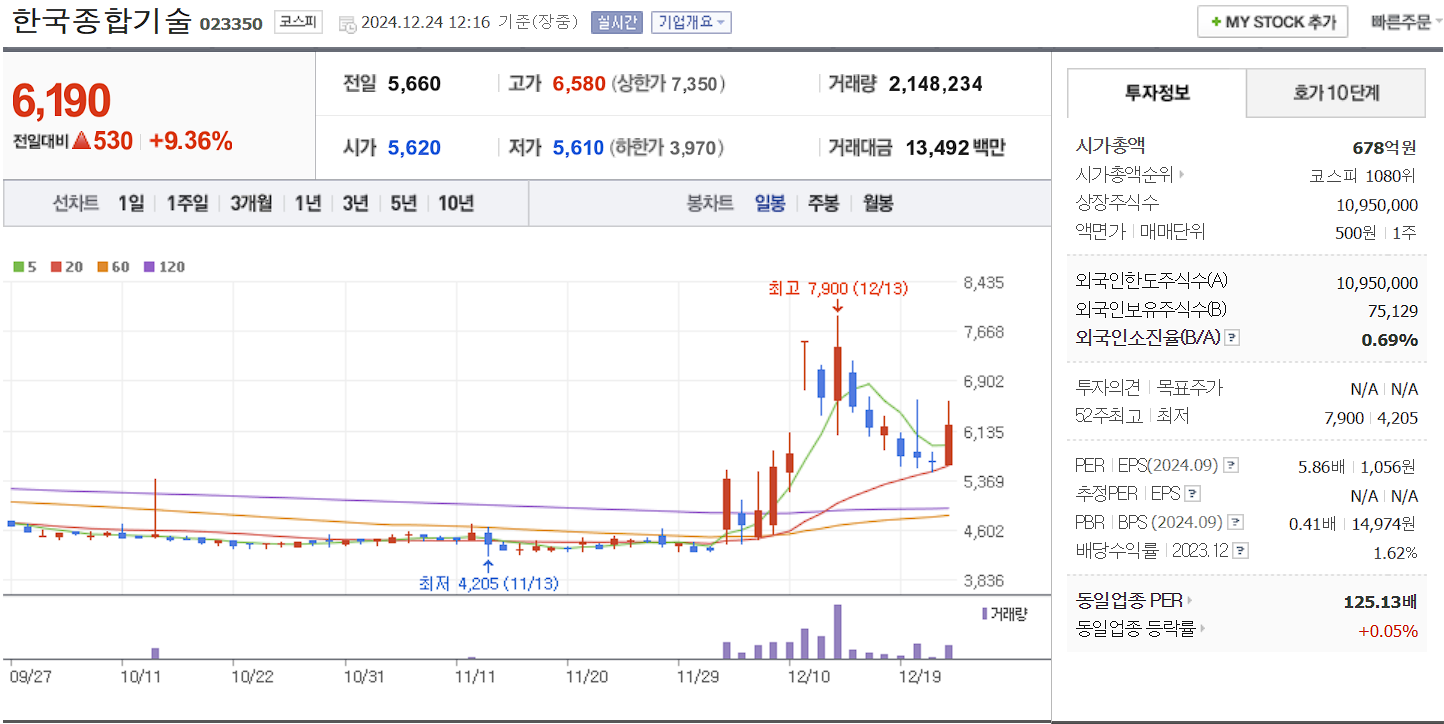This screenshot has width=1444, height=724.
Task: Open help icon beside 추정PER|EPS
Action: coord(1192,494)
